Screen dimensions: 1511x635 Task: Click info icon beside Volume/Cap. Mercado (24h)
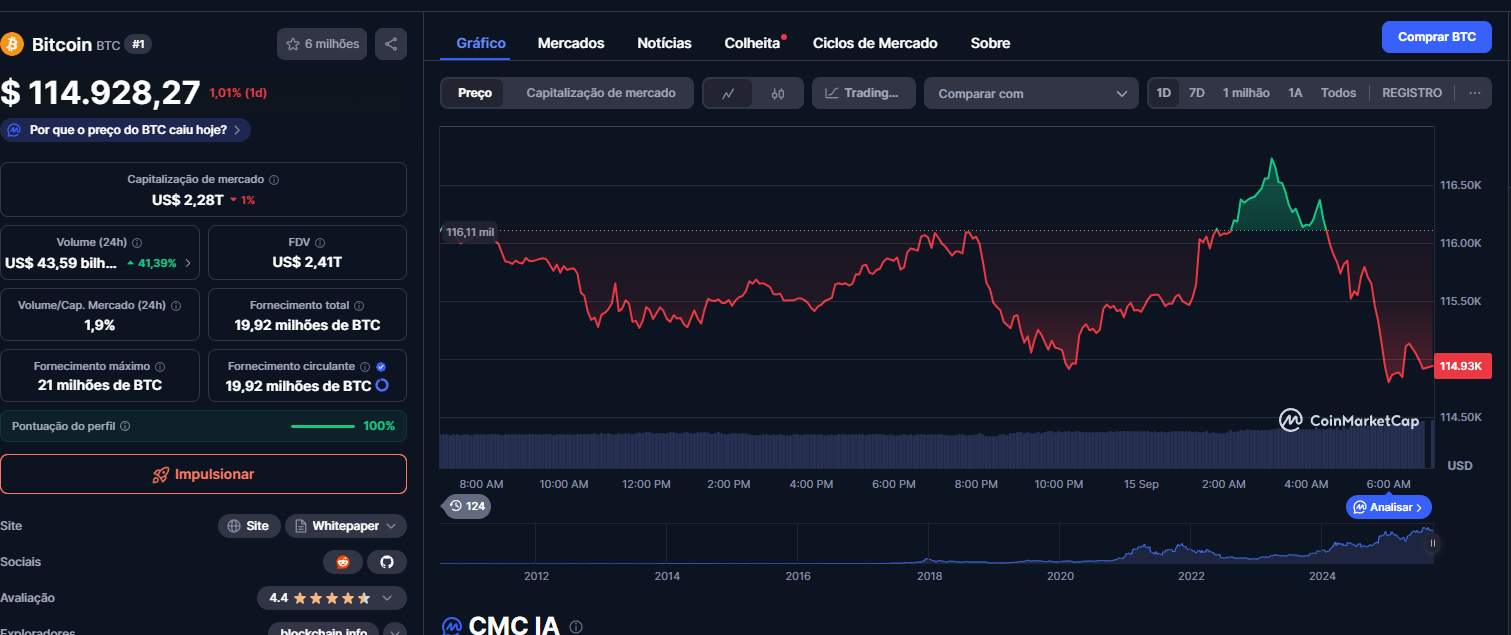[175, 306]
